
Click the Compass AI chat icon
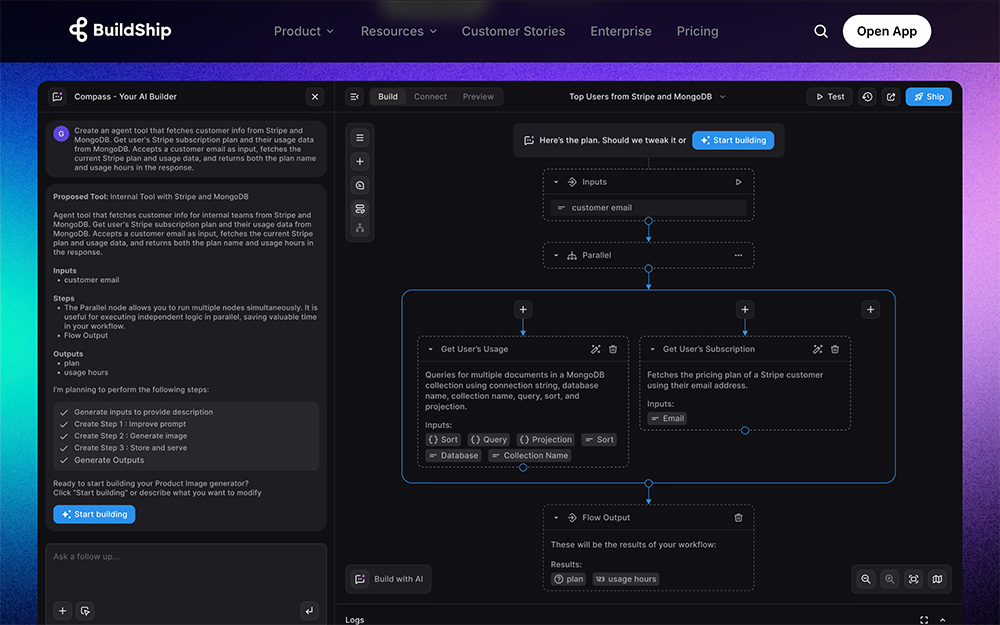coord(57,97)
